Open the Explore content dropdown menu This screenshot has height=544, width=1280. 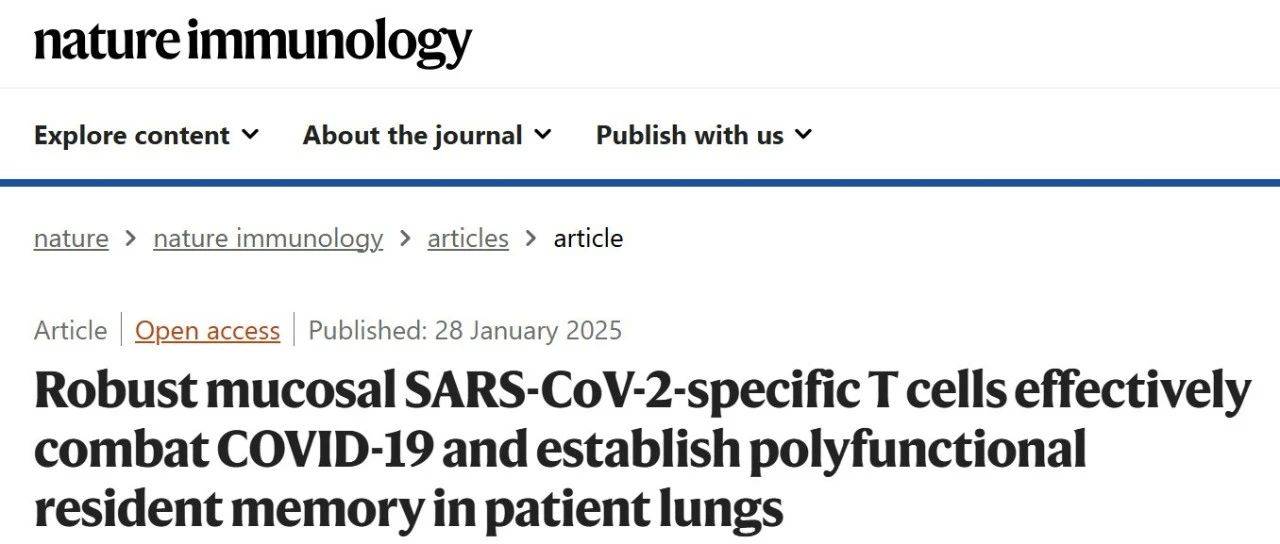coord(132,135)
